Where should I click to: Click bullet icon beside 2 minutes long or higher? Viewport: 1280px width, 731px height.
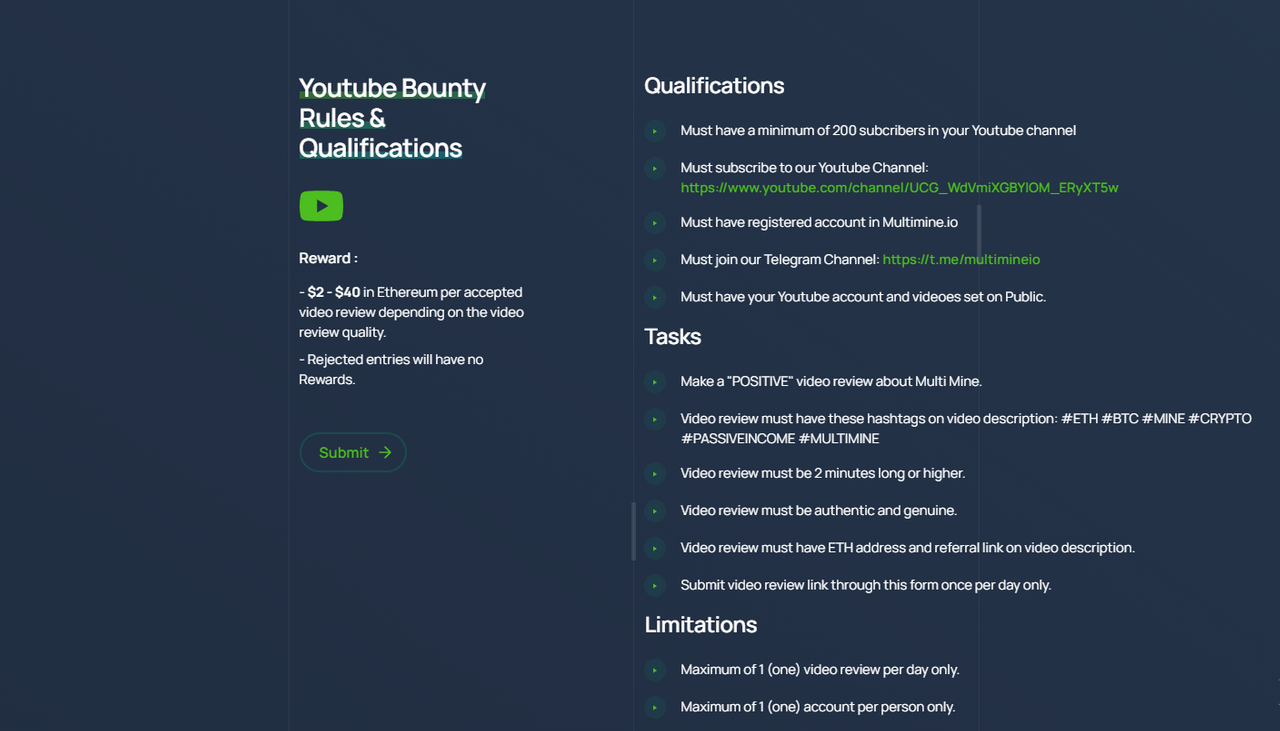click(x=655, y=474)
